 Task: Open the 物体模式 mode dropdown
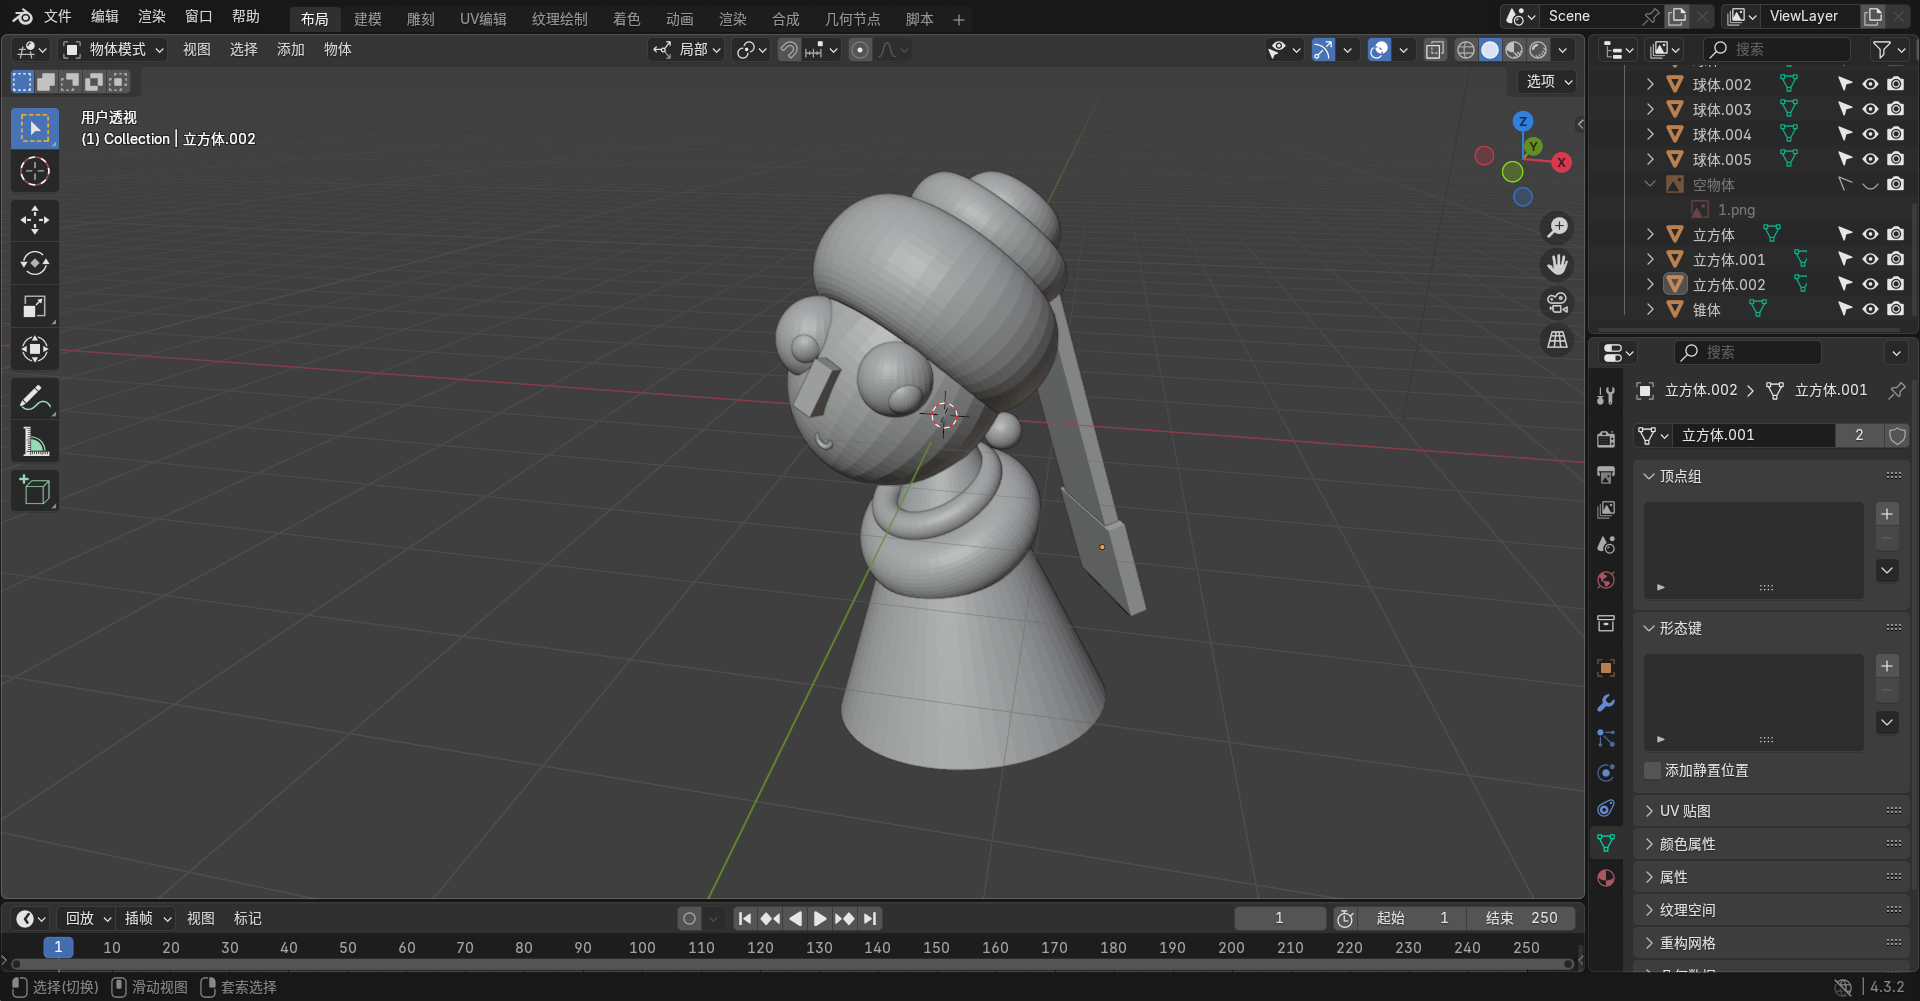point(114,50)
